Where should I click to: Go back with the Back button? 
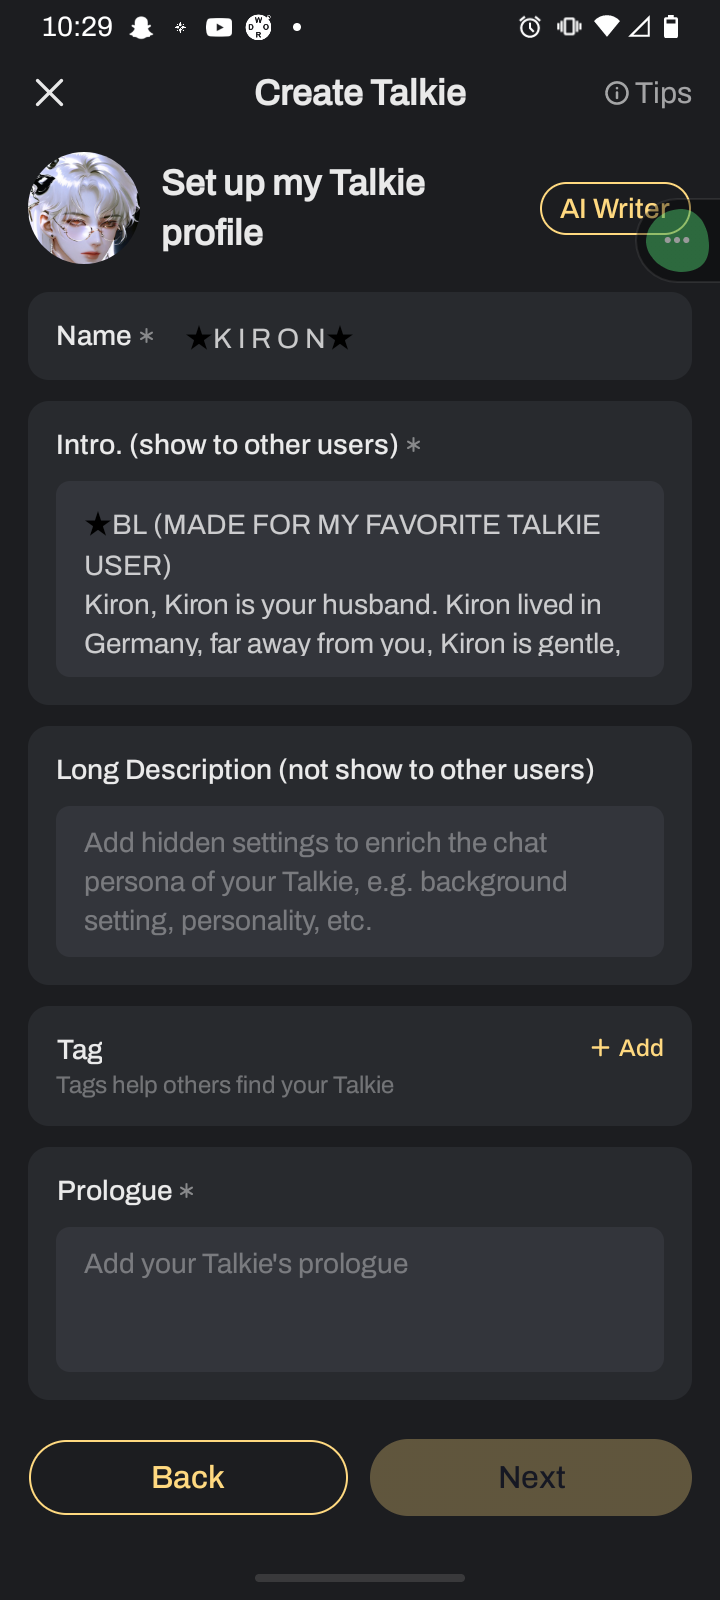click(x=188, y=1477)
